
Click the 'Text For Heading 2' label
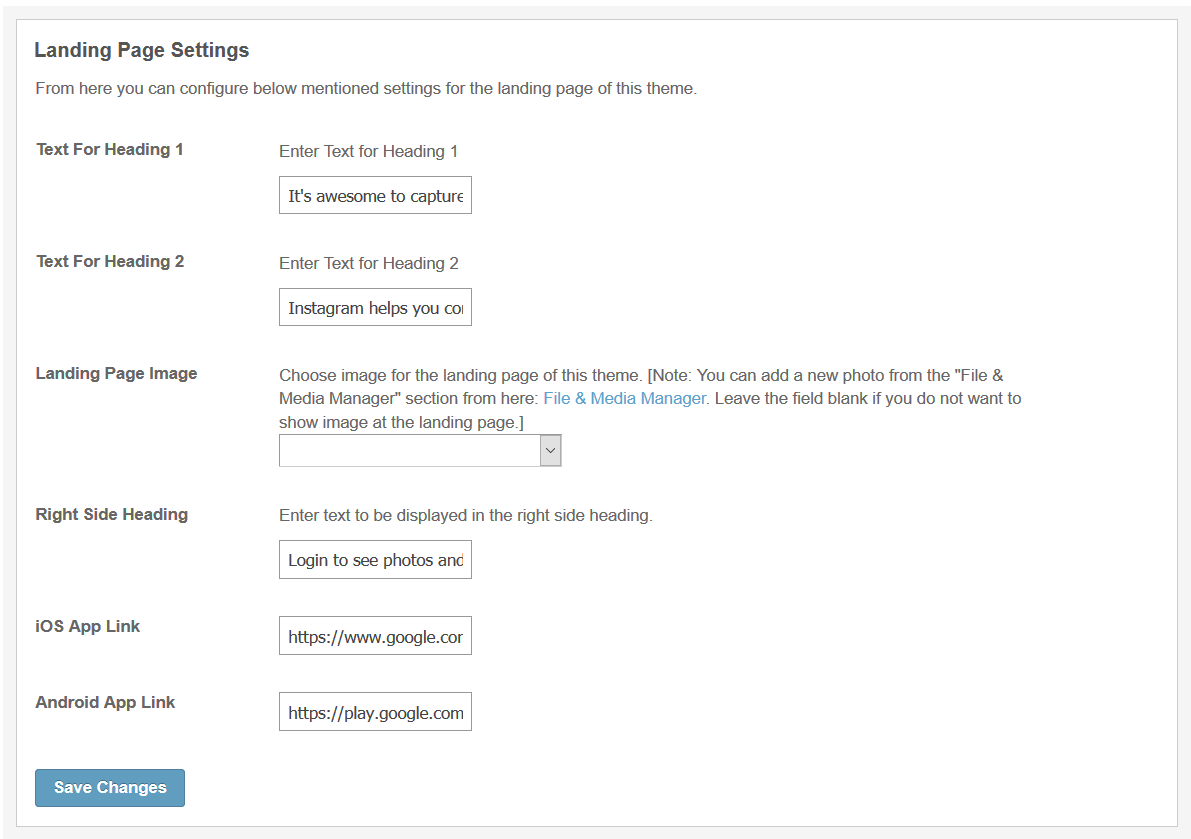(x=110, y=261)
